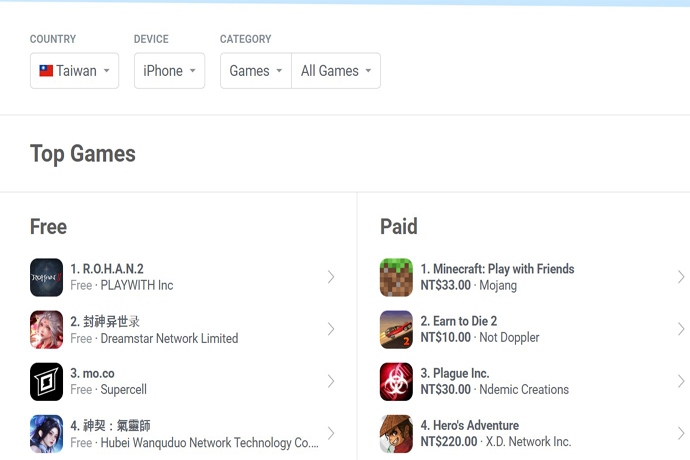Click the 封神异世录 app icon

(x=46, y=329)
